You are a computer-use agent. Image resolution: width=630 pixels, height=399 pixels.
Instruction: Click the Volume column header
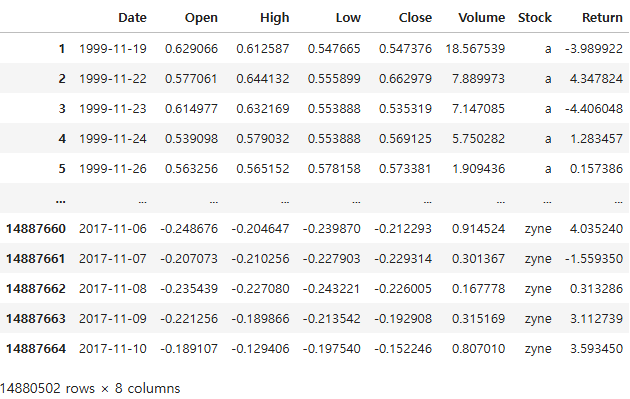tap(481, 18)
